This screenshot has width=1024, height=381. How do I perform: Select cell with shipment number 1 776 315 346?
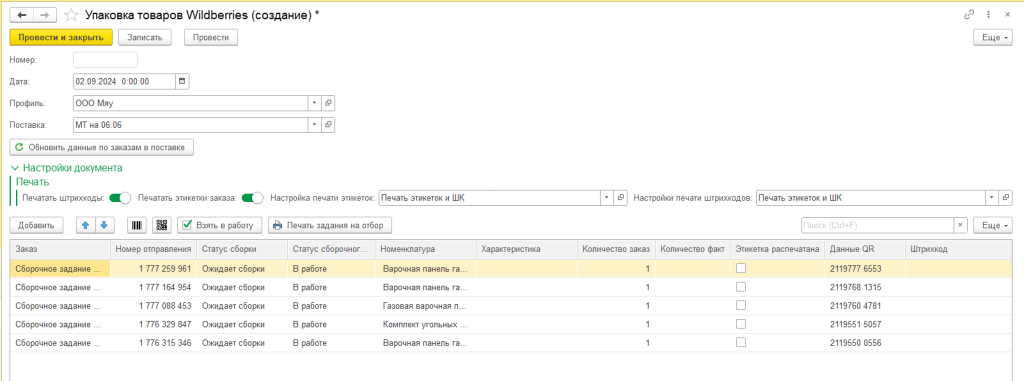(153, 342)
